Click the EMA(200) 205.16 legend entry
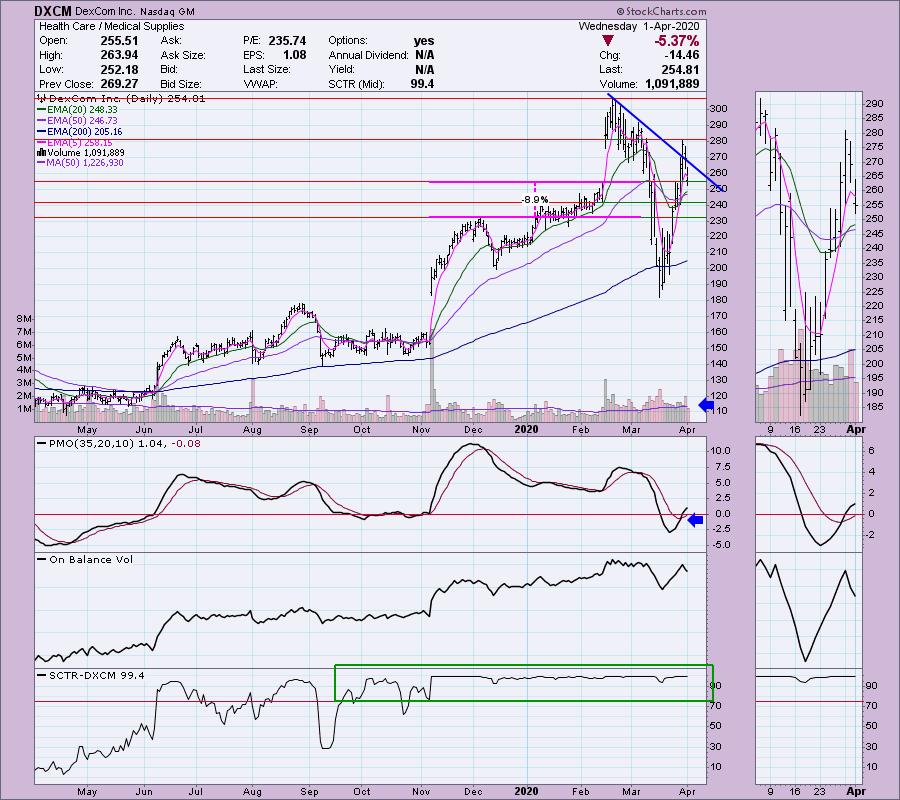This screenshot has width=900, height=800. (80, 131)
